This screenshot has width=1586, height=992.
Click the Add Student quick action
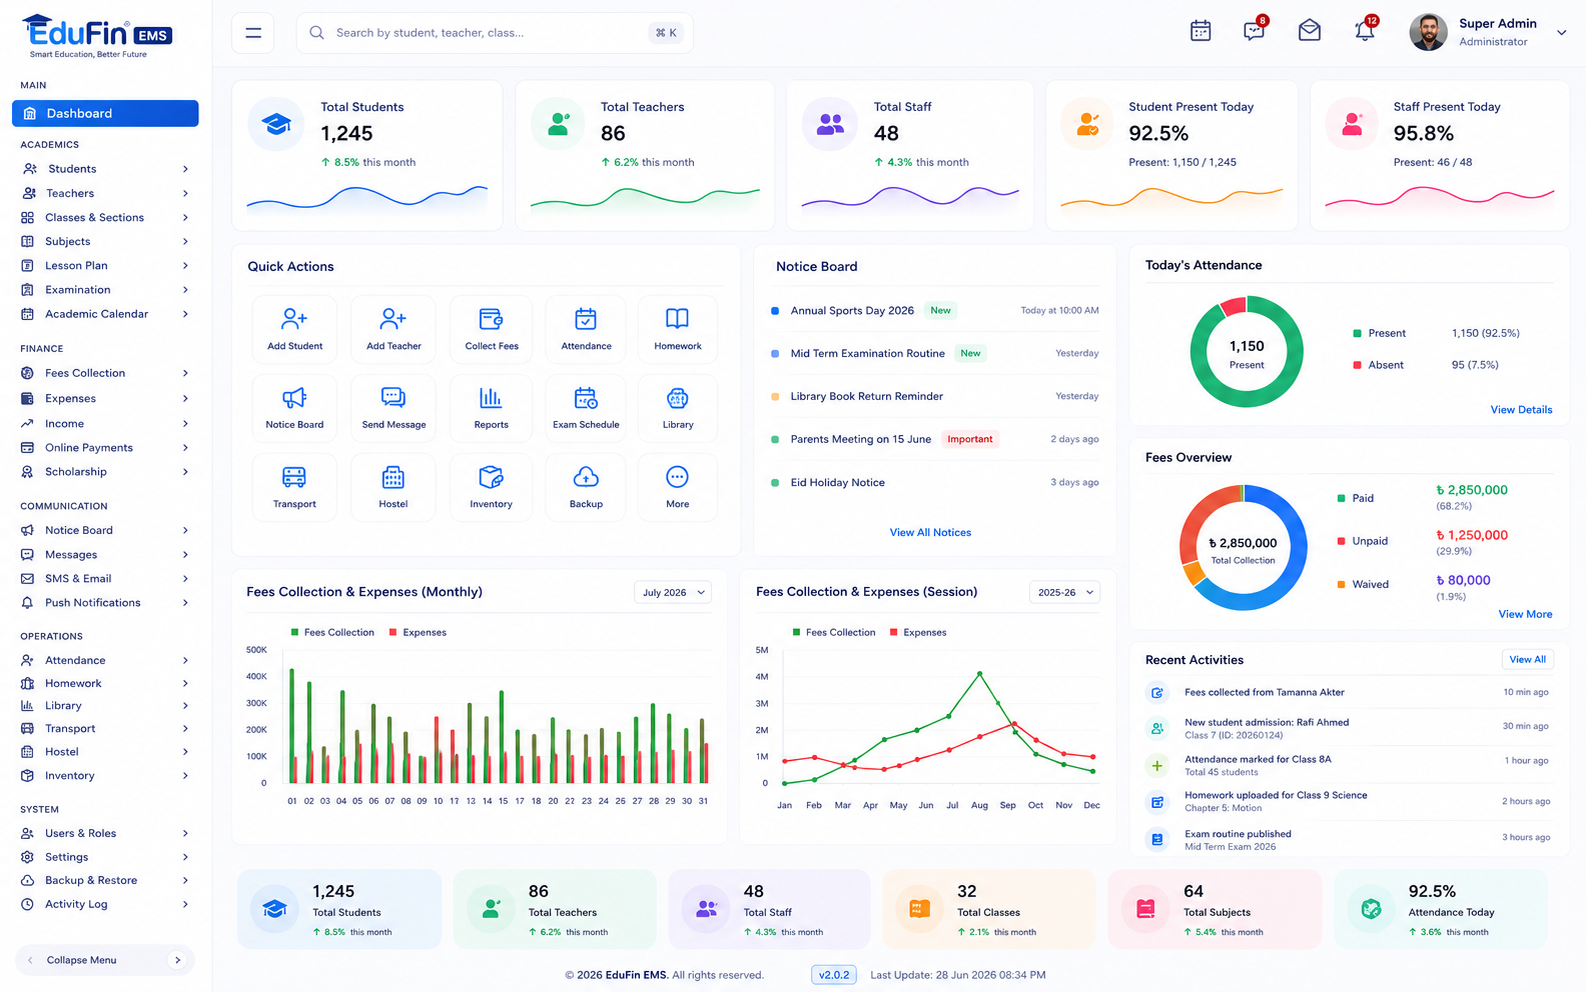(x=295, y=329)
